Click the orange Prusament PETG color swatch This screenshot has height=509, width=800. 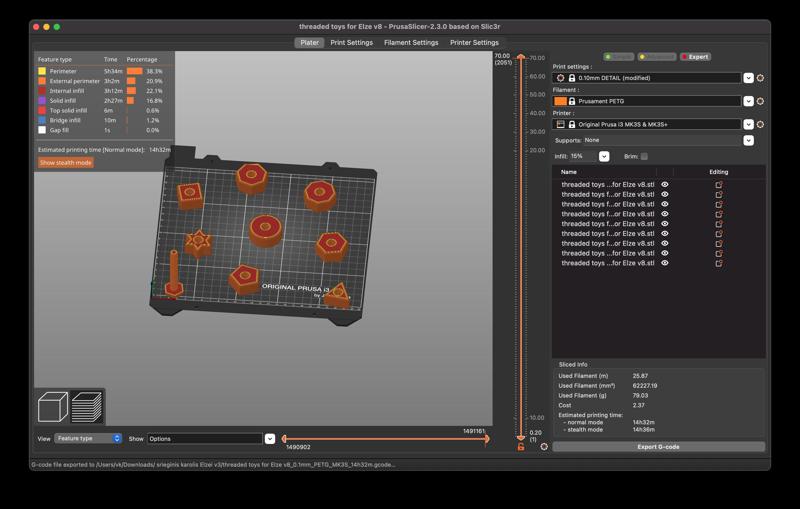click(x=560, y=101)
